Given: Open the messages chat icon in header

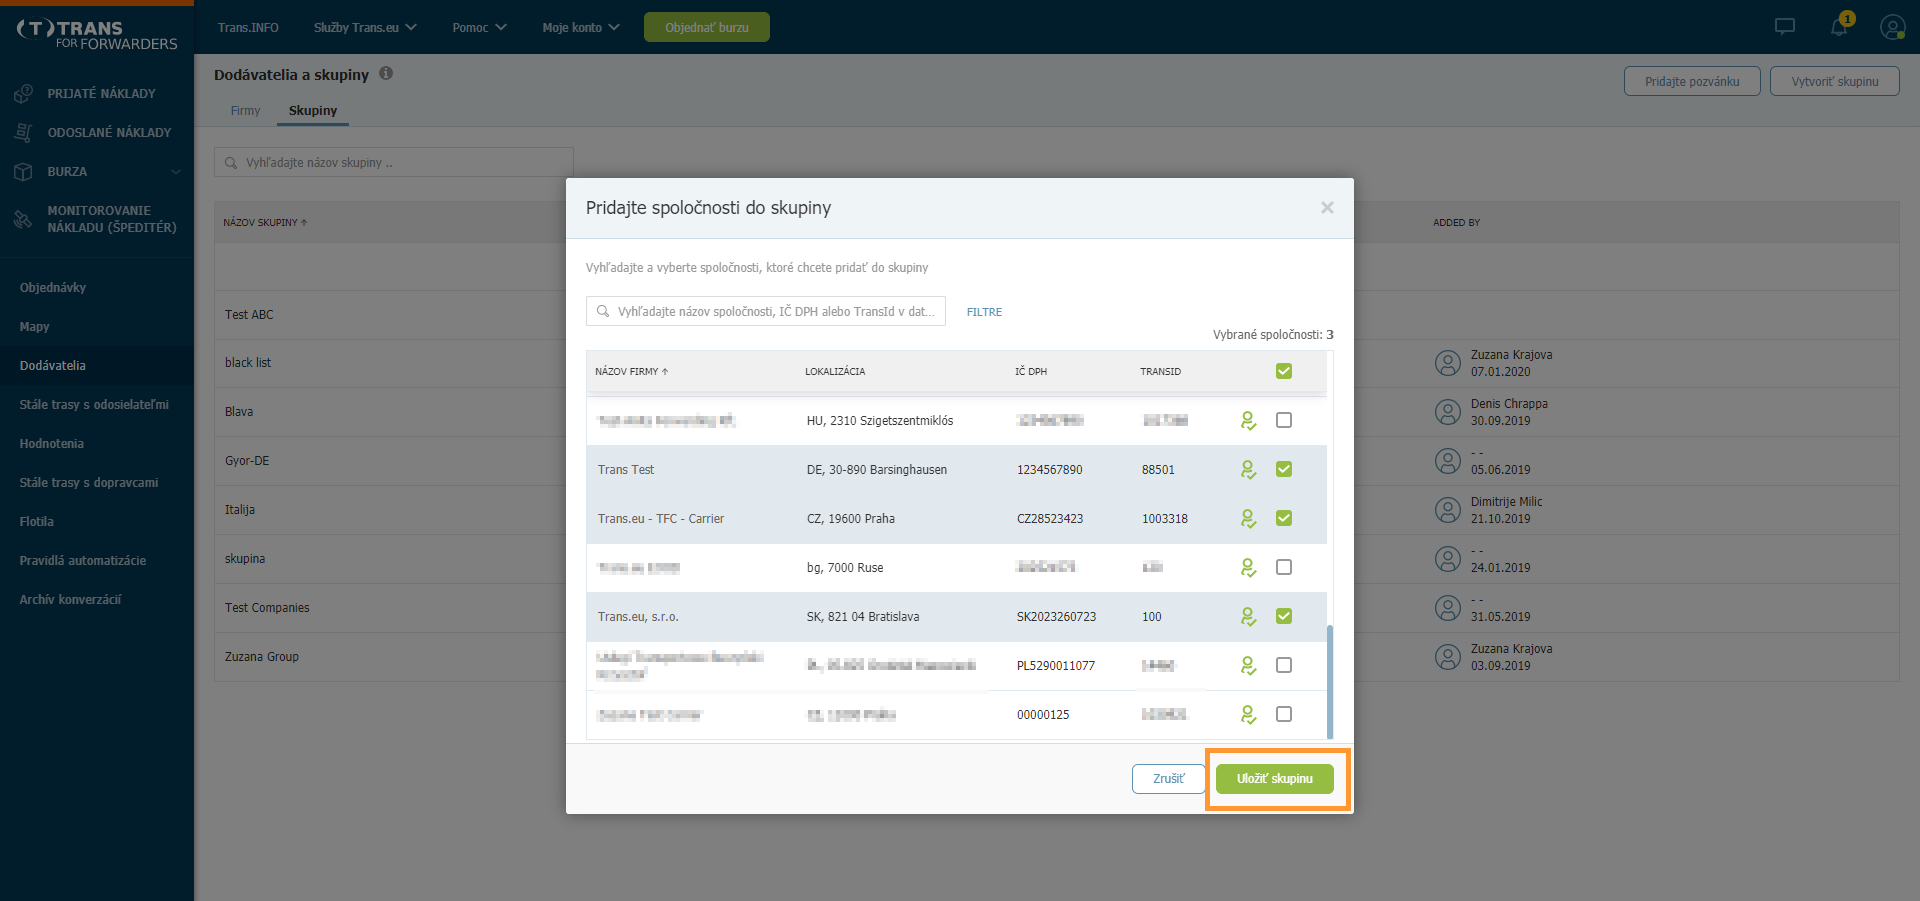Looking at the screenshot, I should (x=1784, y=27).
